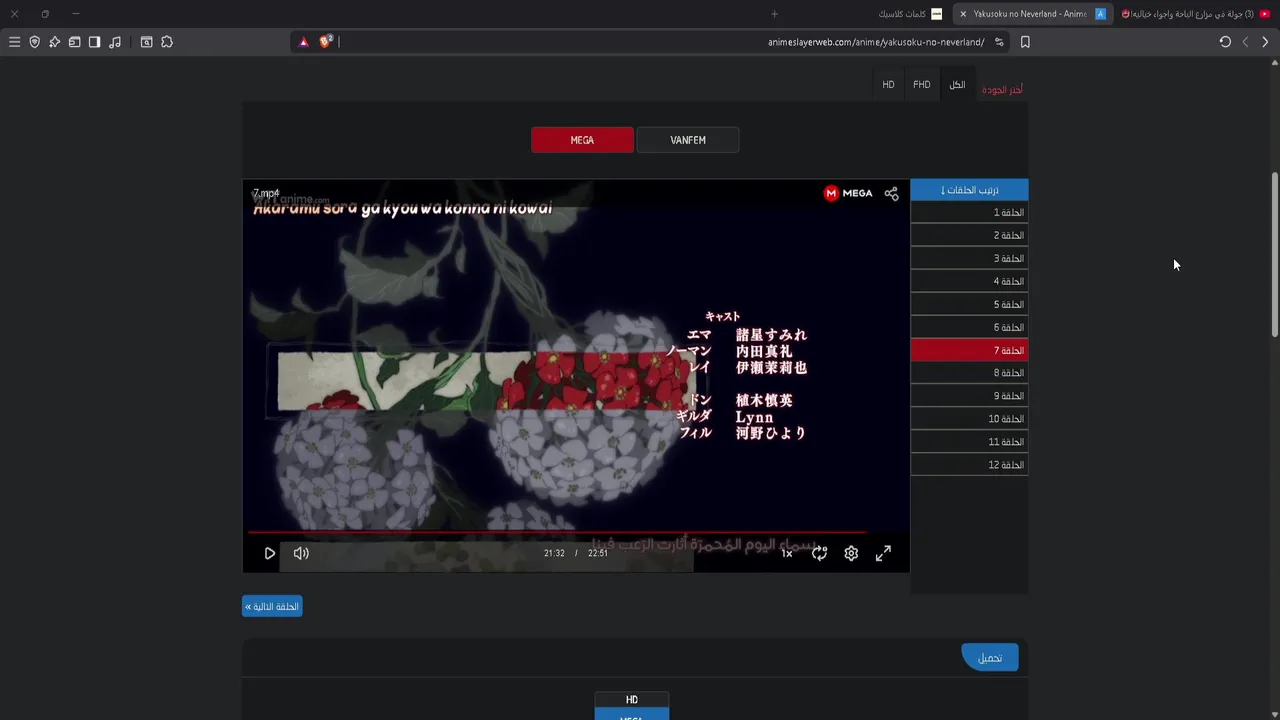The height and width of the screenshot is (720, 1280).
Task: Select the highlighted الحلقة 7 episode
Action: pos(969,351)
